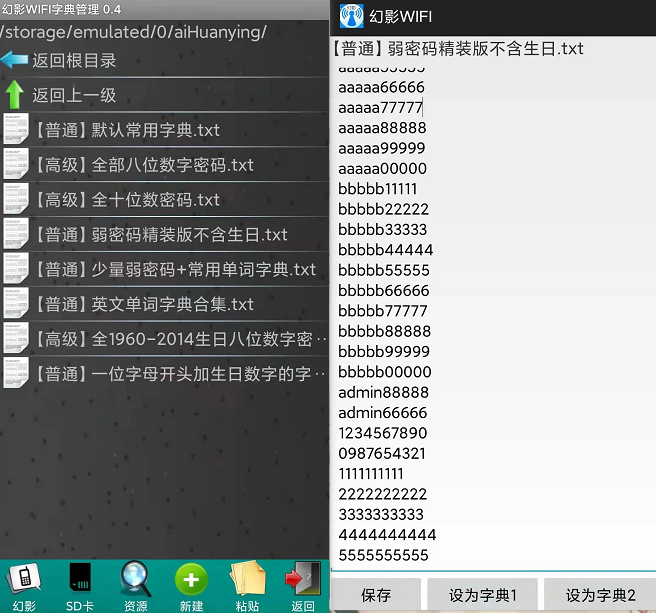Place cursor on line bbbbb99999

click(x=384, y=351)
